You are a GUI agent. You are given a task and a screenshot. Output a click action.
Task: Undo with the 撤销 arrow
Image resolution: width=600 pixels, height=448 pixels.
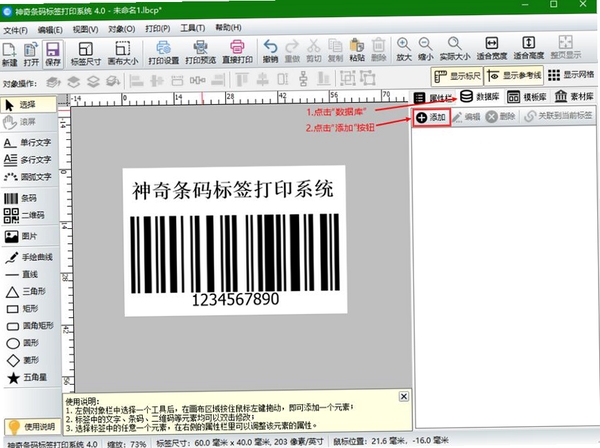(x=271, y=51)
